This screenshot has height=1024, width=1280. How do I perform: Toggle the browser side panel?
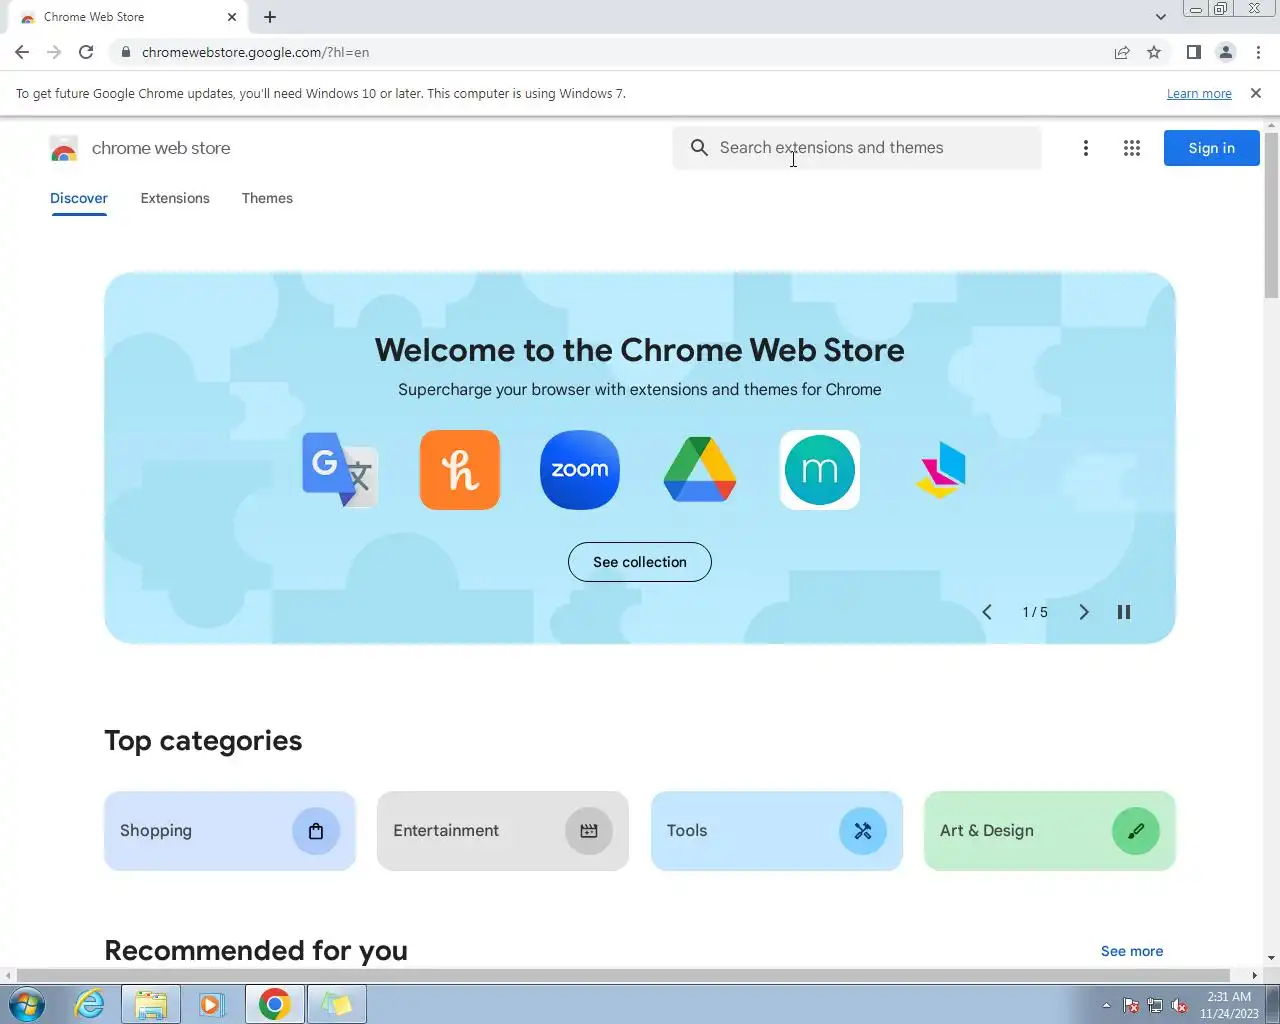tap(1194, 52)
